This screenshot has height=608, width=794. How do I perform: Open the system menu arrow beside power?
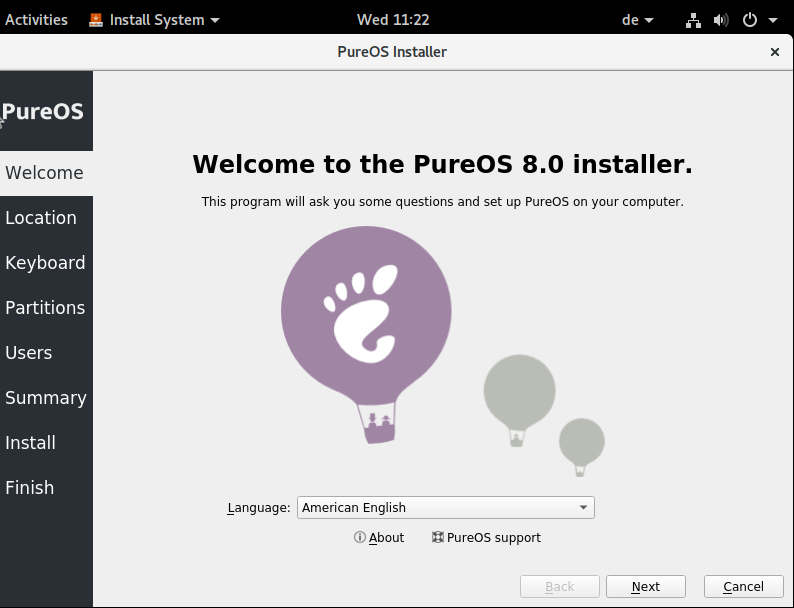772,20
